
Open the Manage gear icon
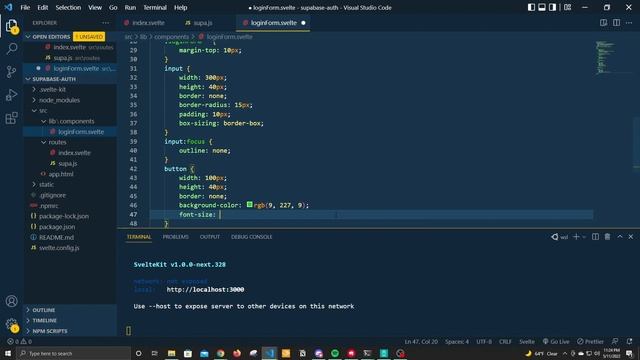(x=11, y=324)
